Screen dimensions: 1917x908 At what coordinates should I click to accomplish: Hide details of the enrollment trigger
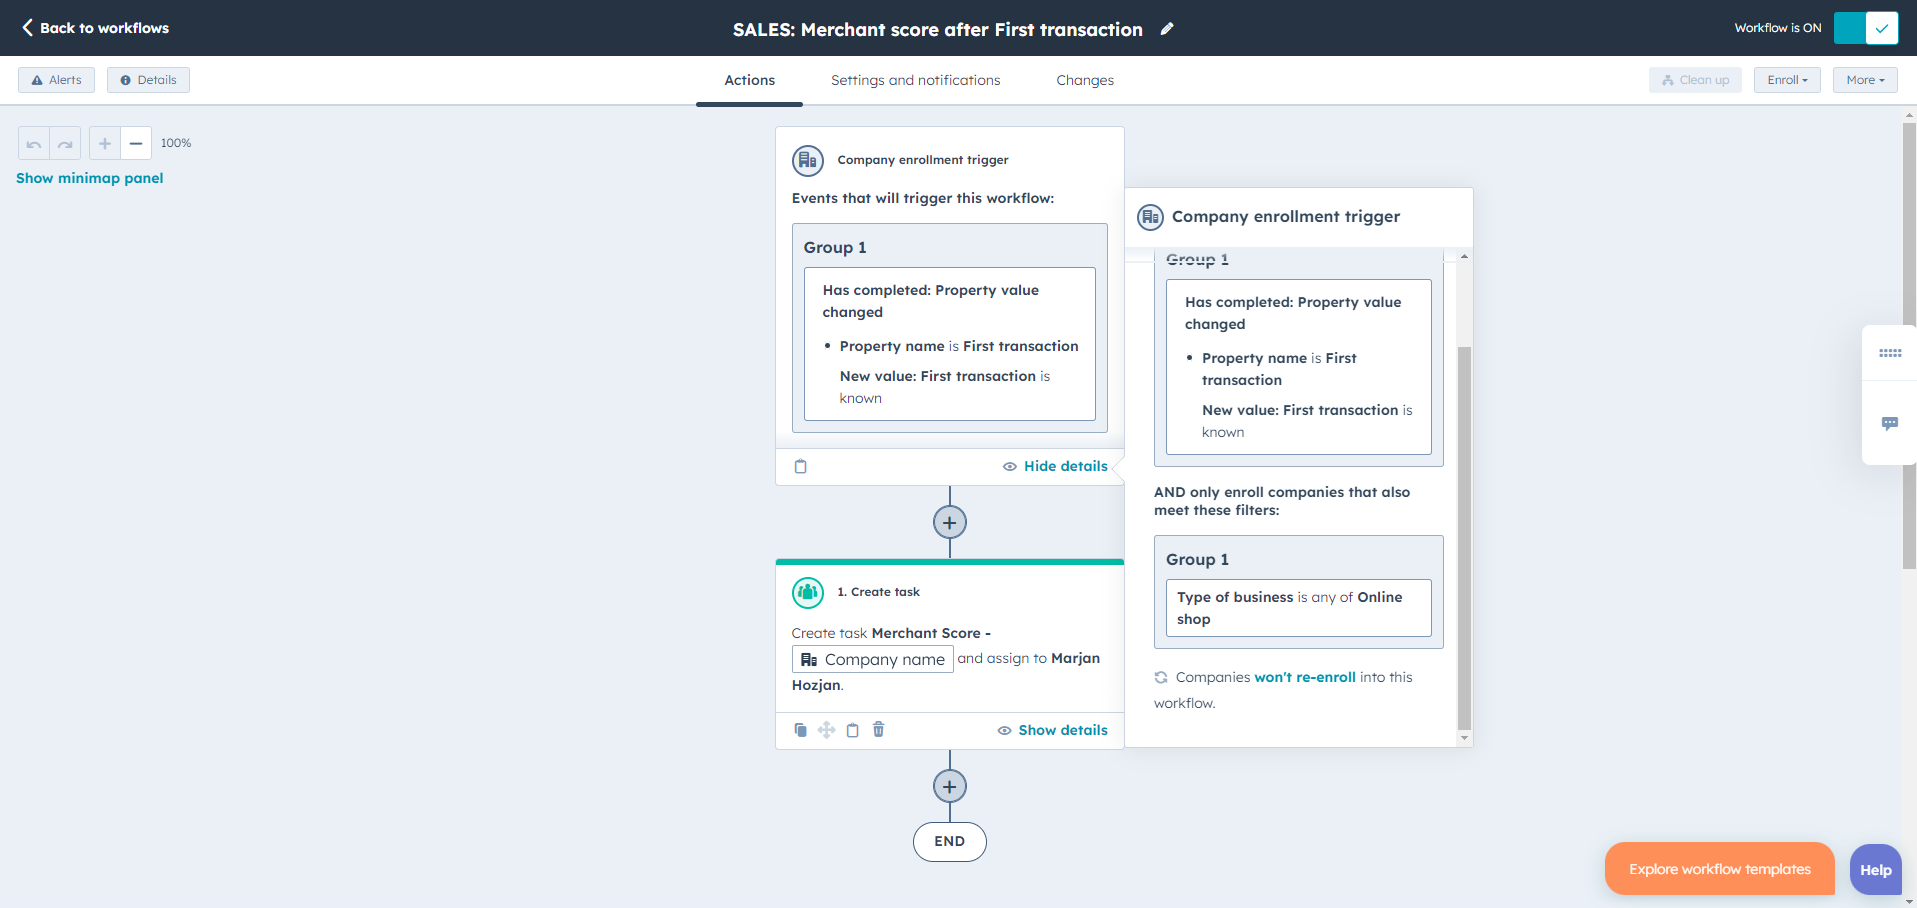[x=1056, y=466]
